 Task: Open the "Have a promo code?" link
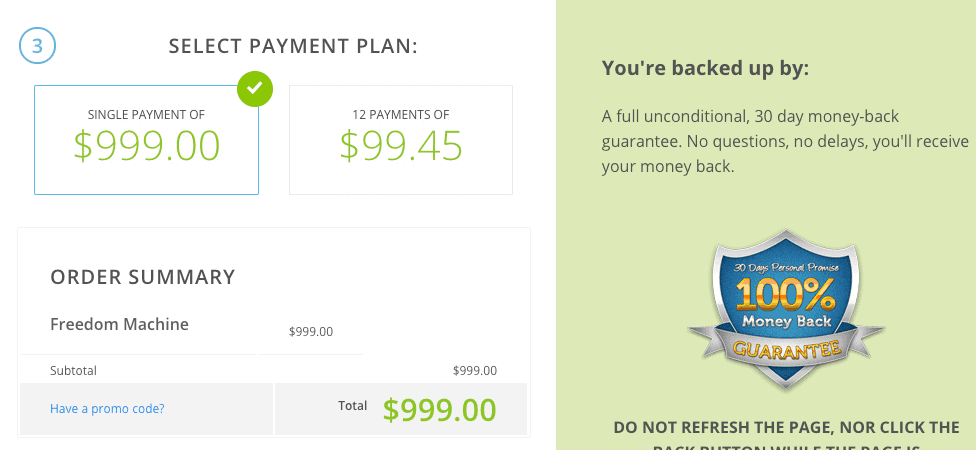click(x=107, y=409)
